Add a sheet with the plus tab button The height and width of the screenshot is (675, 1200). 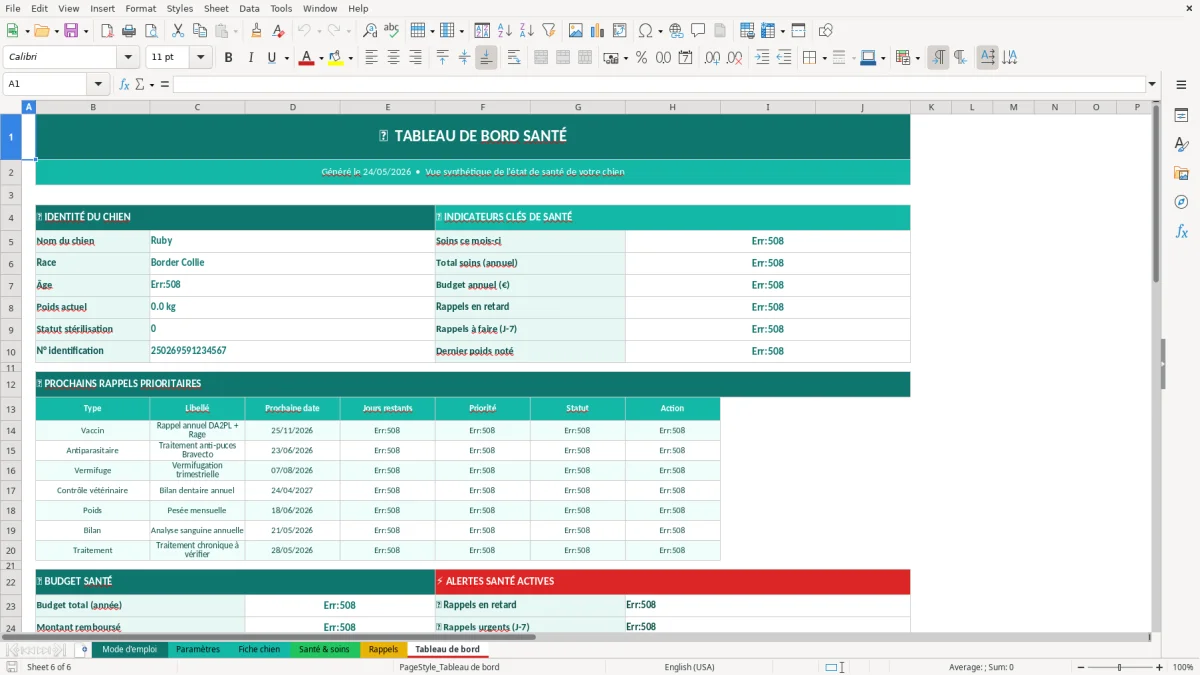tap(84, 650)
